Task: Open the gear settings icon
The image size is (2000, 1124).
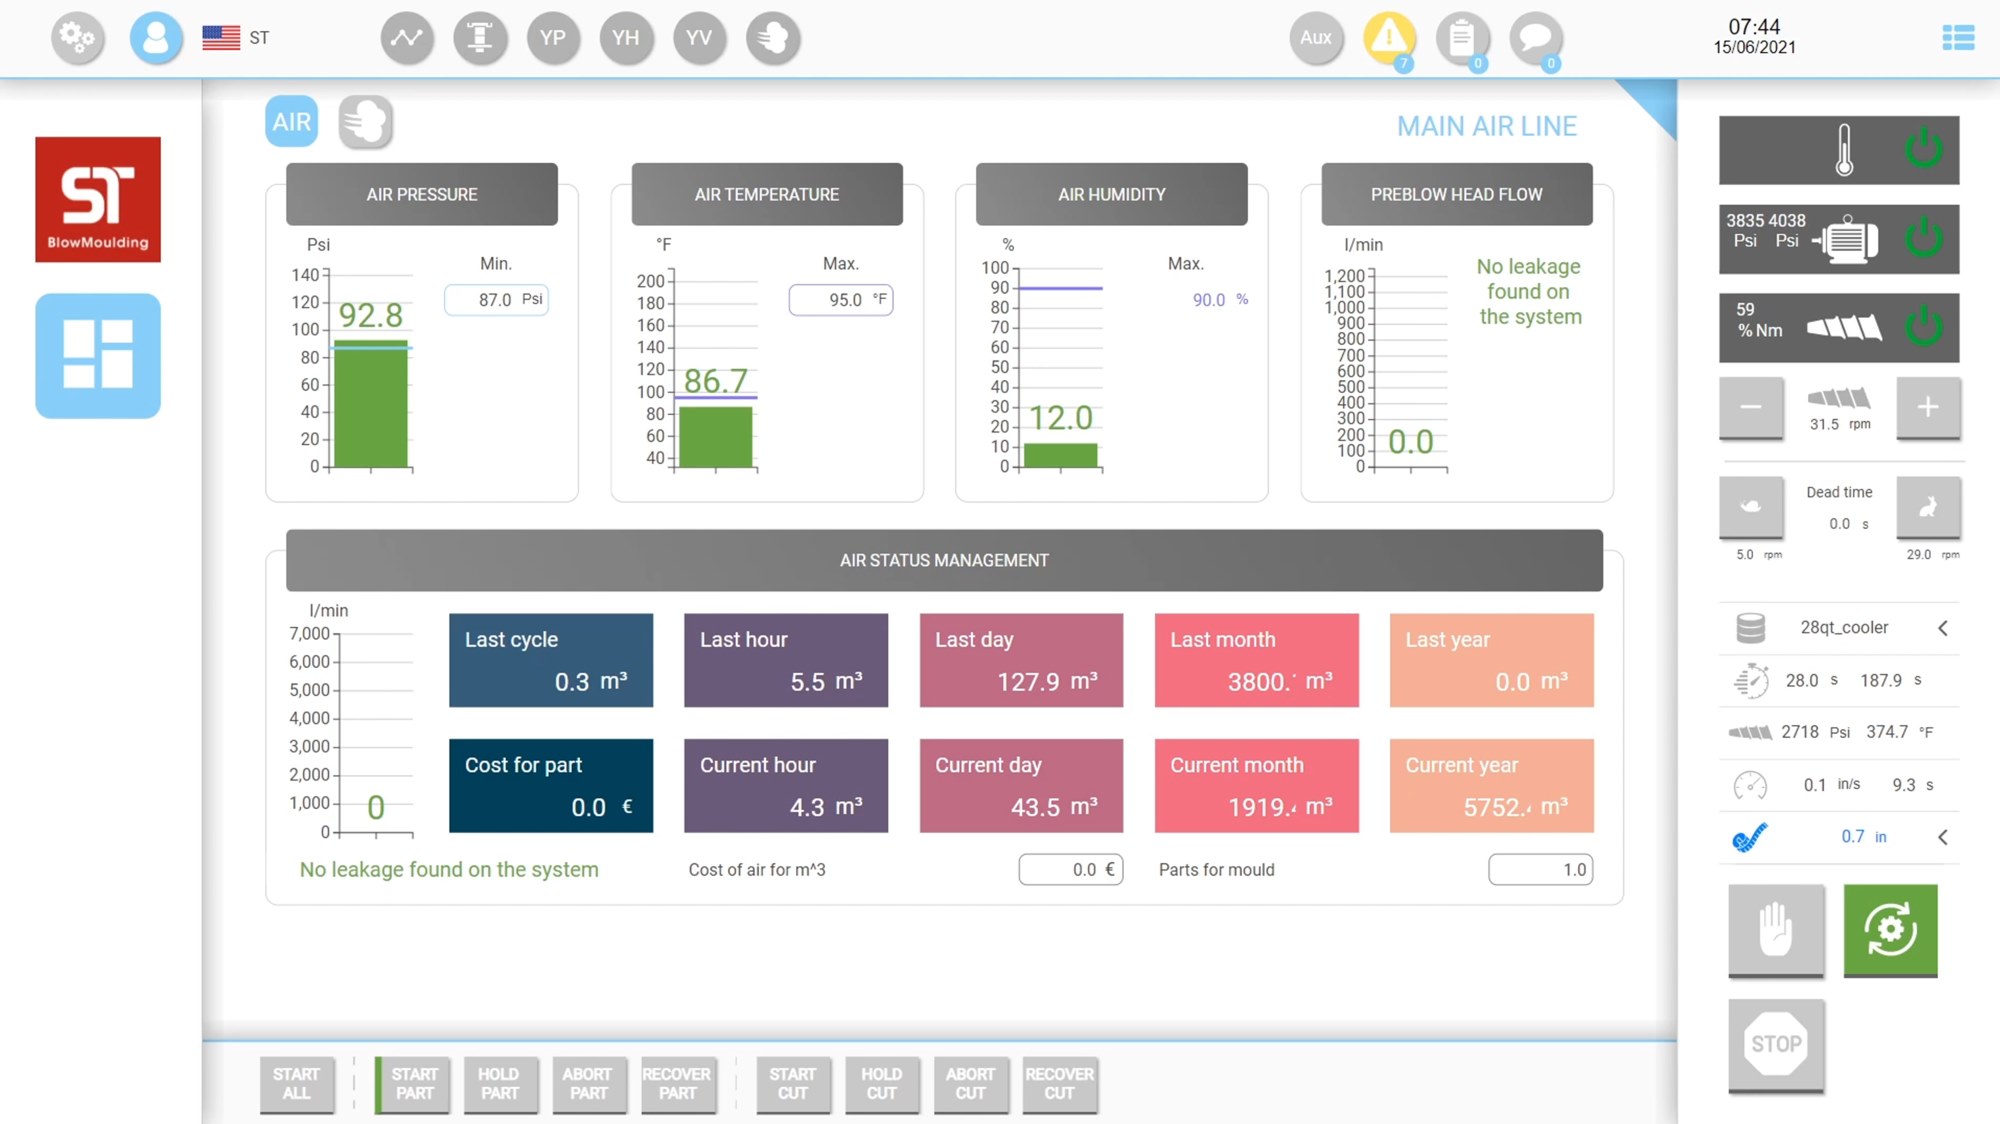Action: [x=77, y=38]
